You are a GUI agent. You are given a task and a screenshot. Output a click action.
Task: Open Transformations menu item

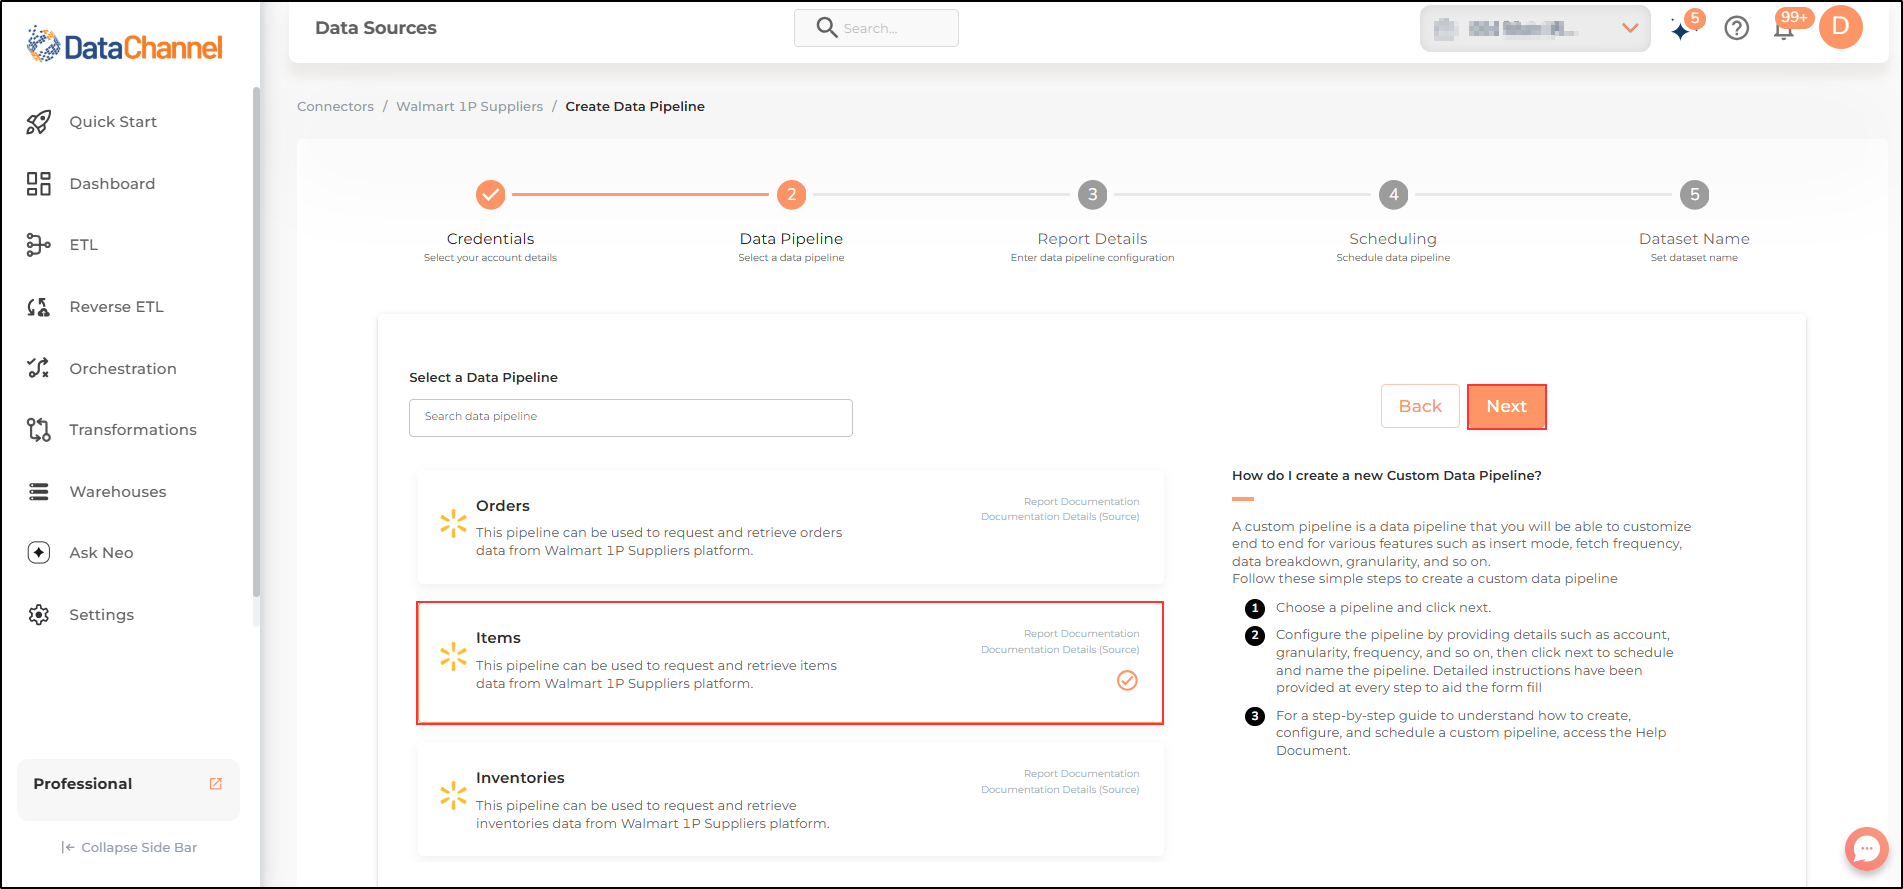pos(133,430)
